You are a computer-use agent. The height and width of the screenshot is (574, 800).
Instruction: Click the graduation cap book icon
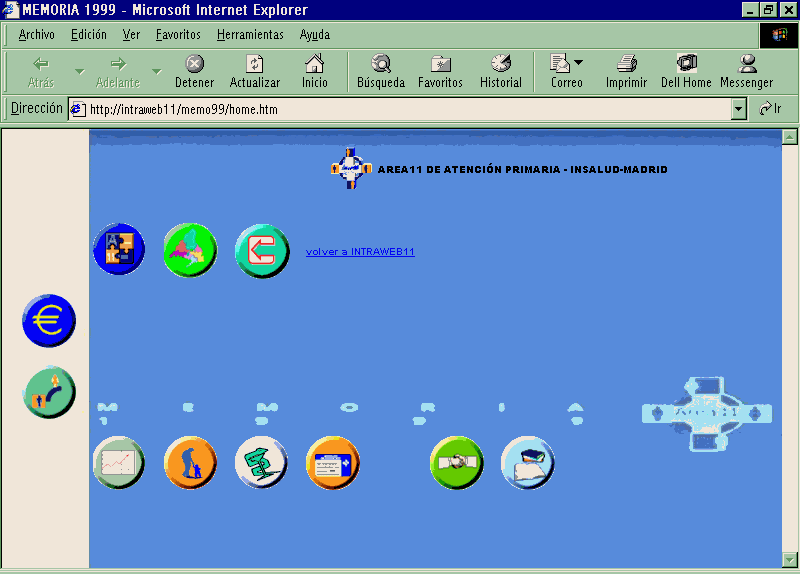coord(527,463)
